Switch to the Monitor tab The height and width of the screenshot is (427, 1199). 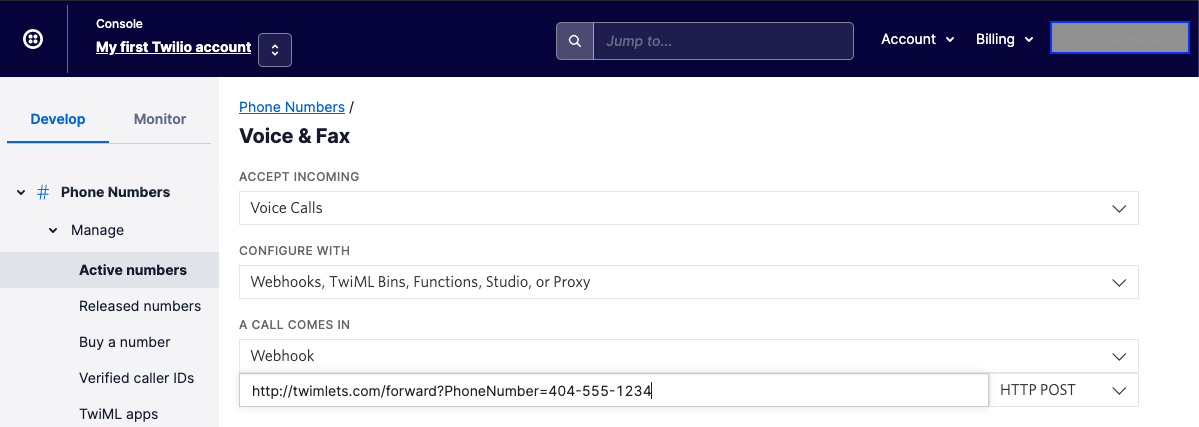click(x=160, y=119)
